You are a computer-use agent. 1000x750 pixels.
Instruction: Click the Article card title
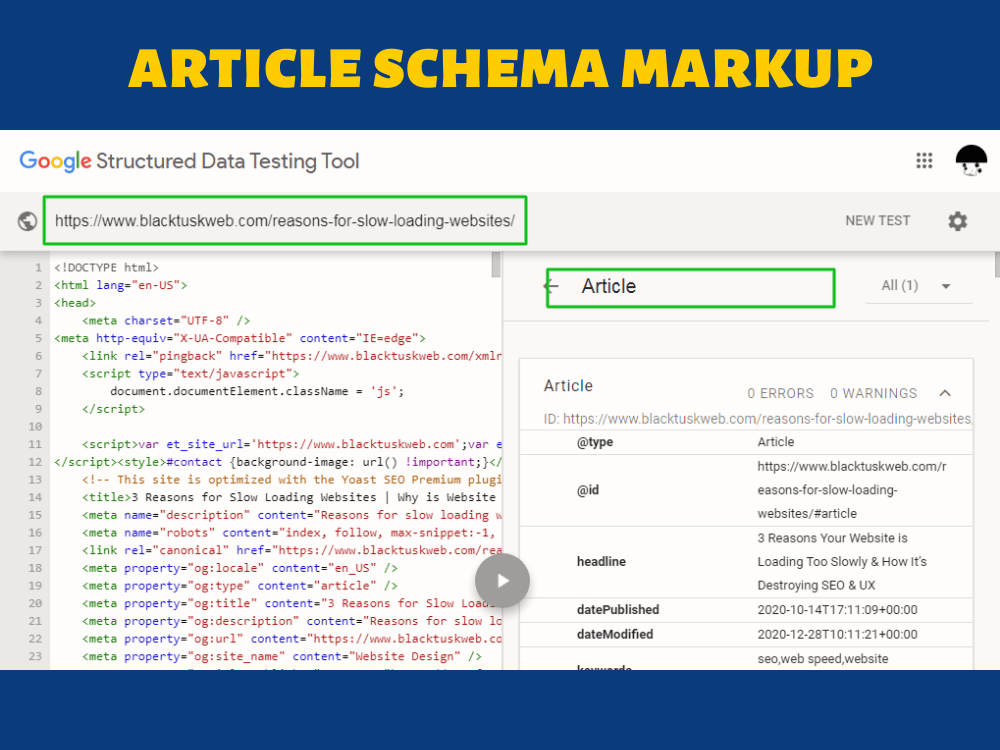568,386
